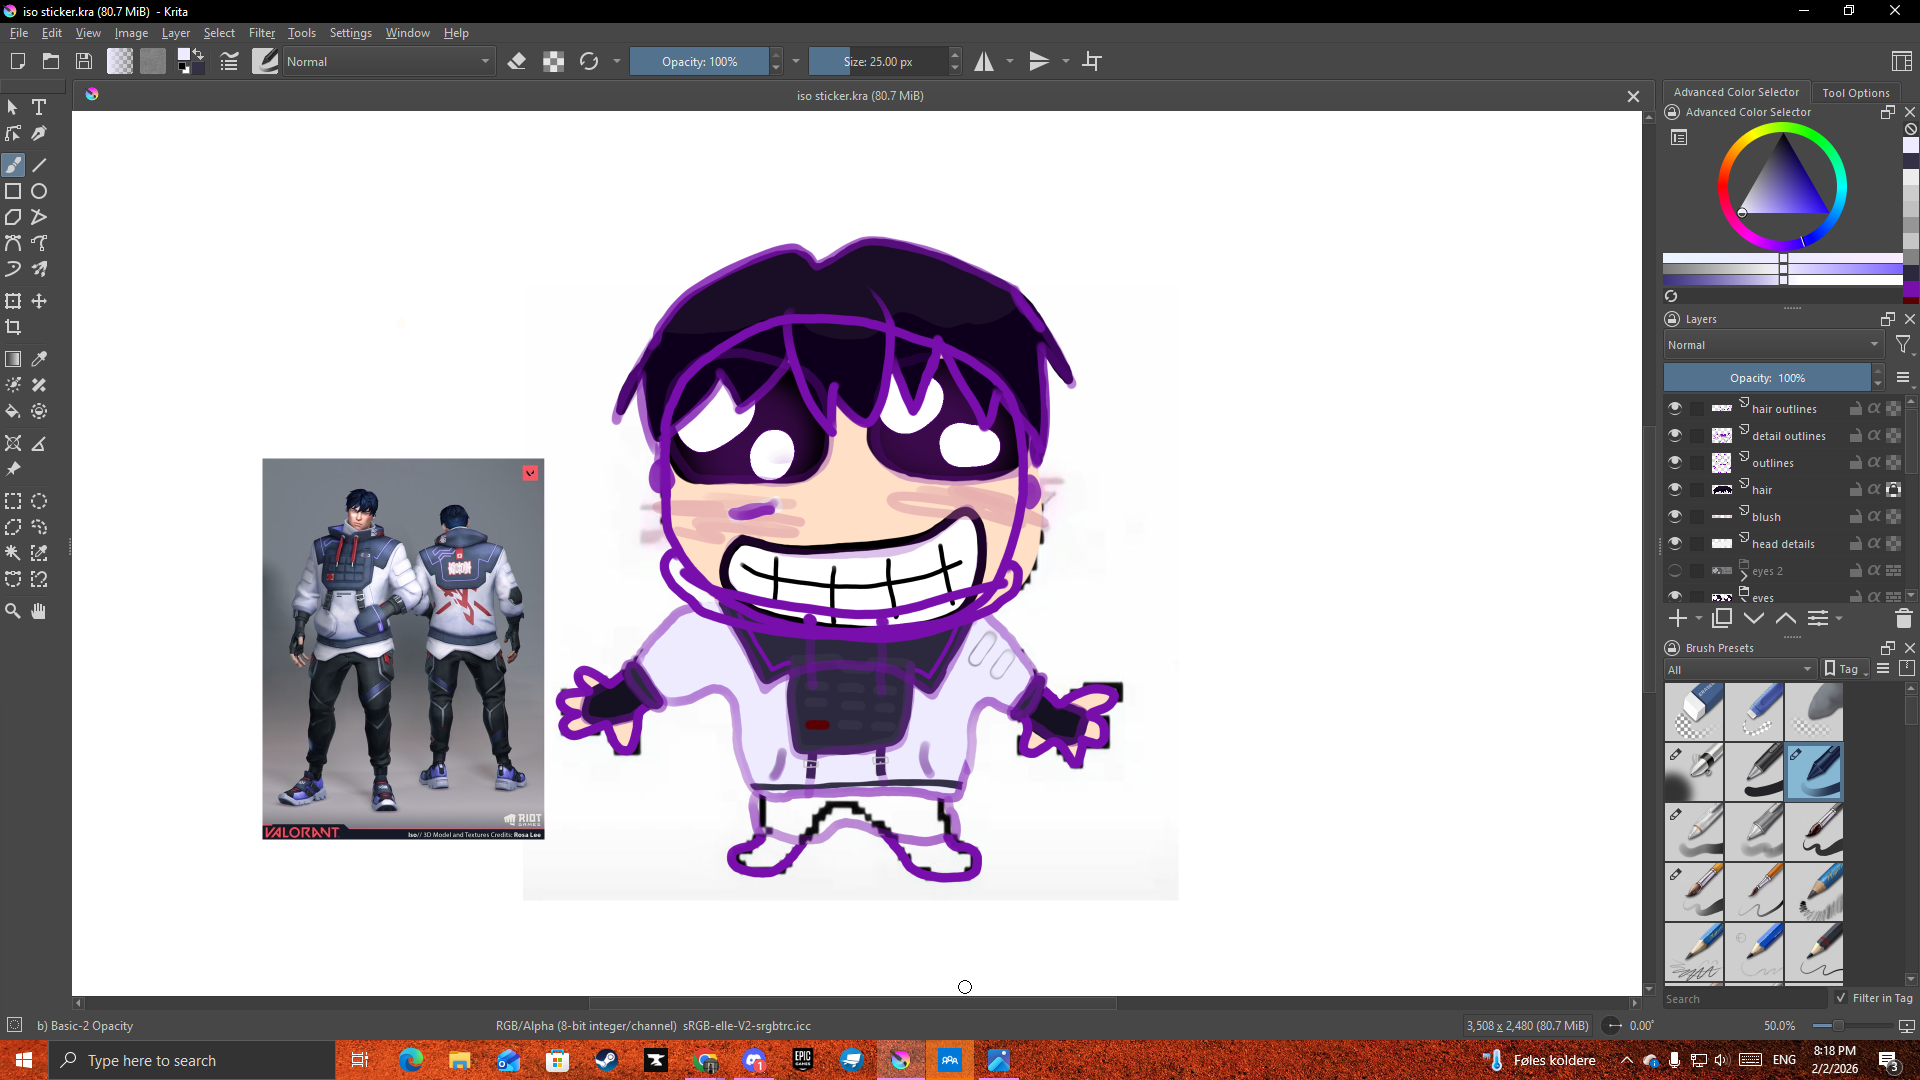Hide the hair outlines layer
The image size is (1920, 1080).
click(x=1676, y=407)
